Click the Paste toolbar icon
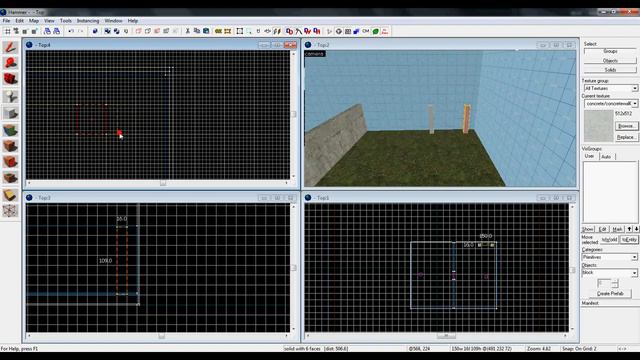The image size is (640, 360). click(206, 31)
